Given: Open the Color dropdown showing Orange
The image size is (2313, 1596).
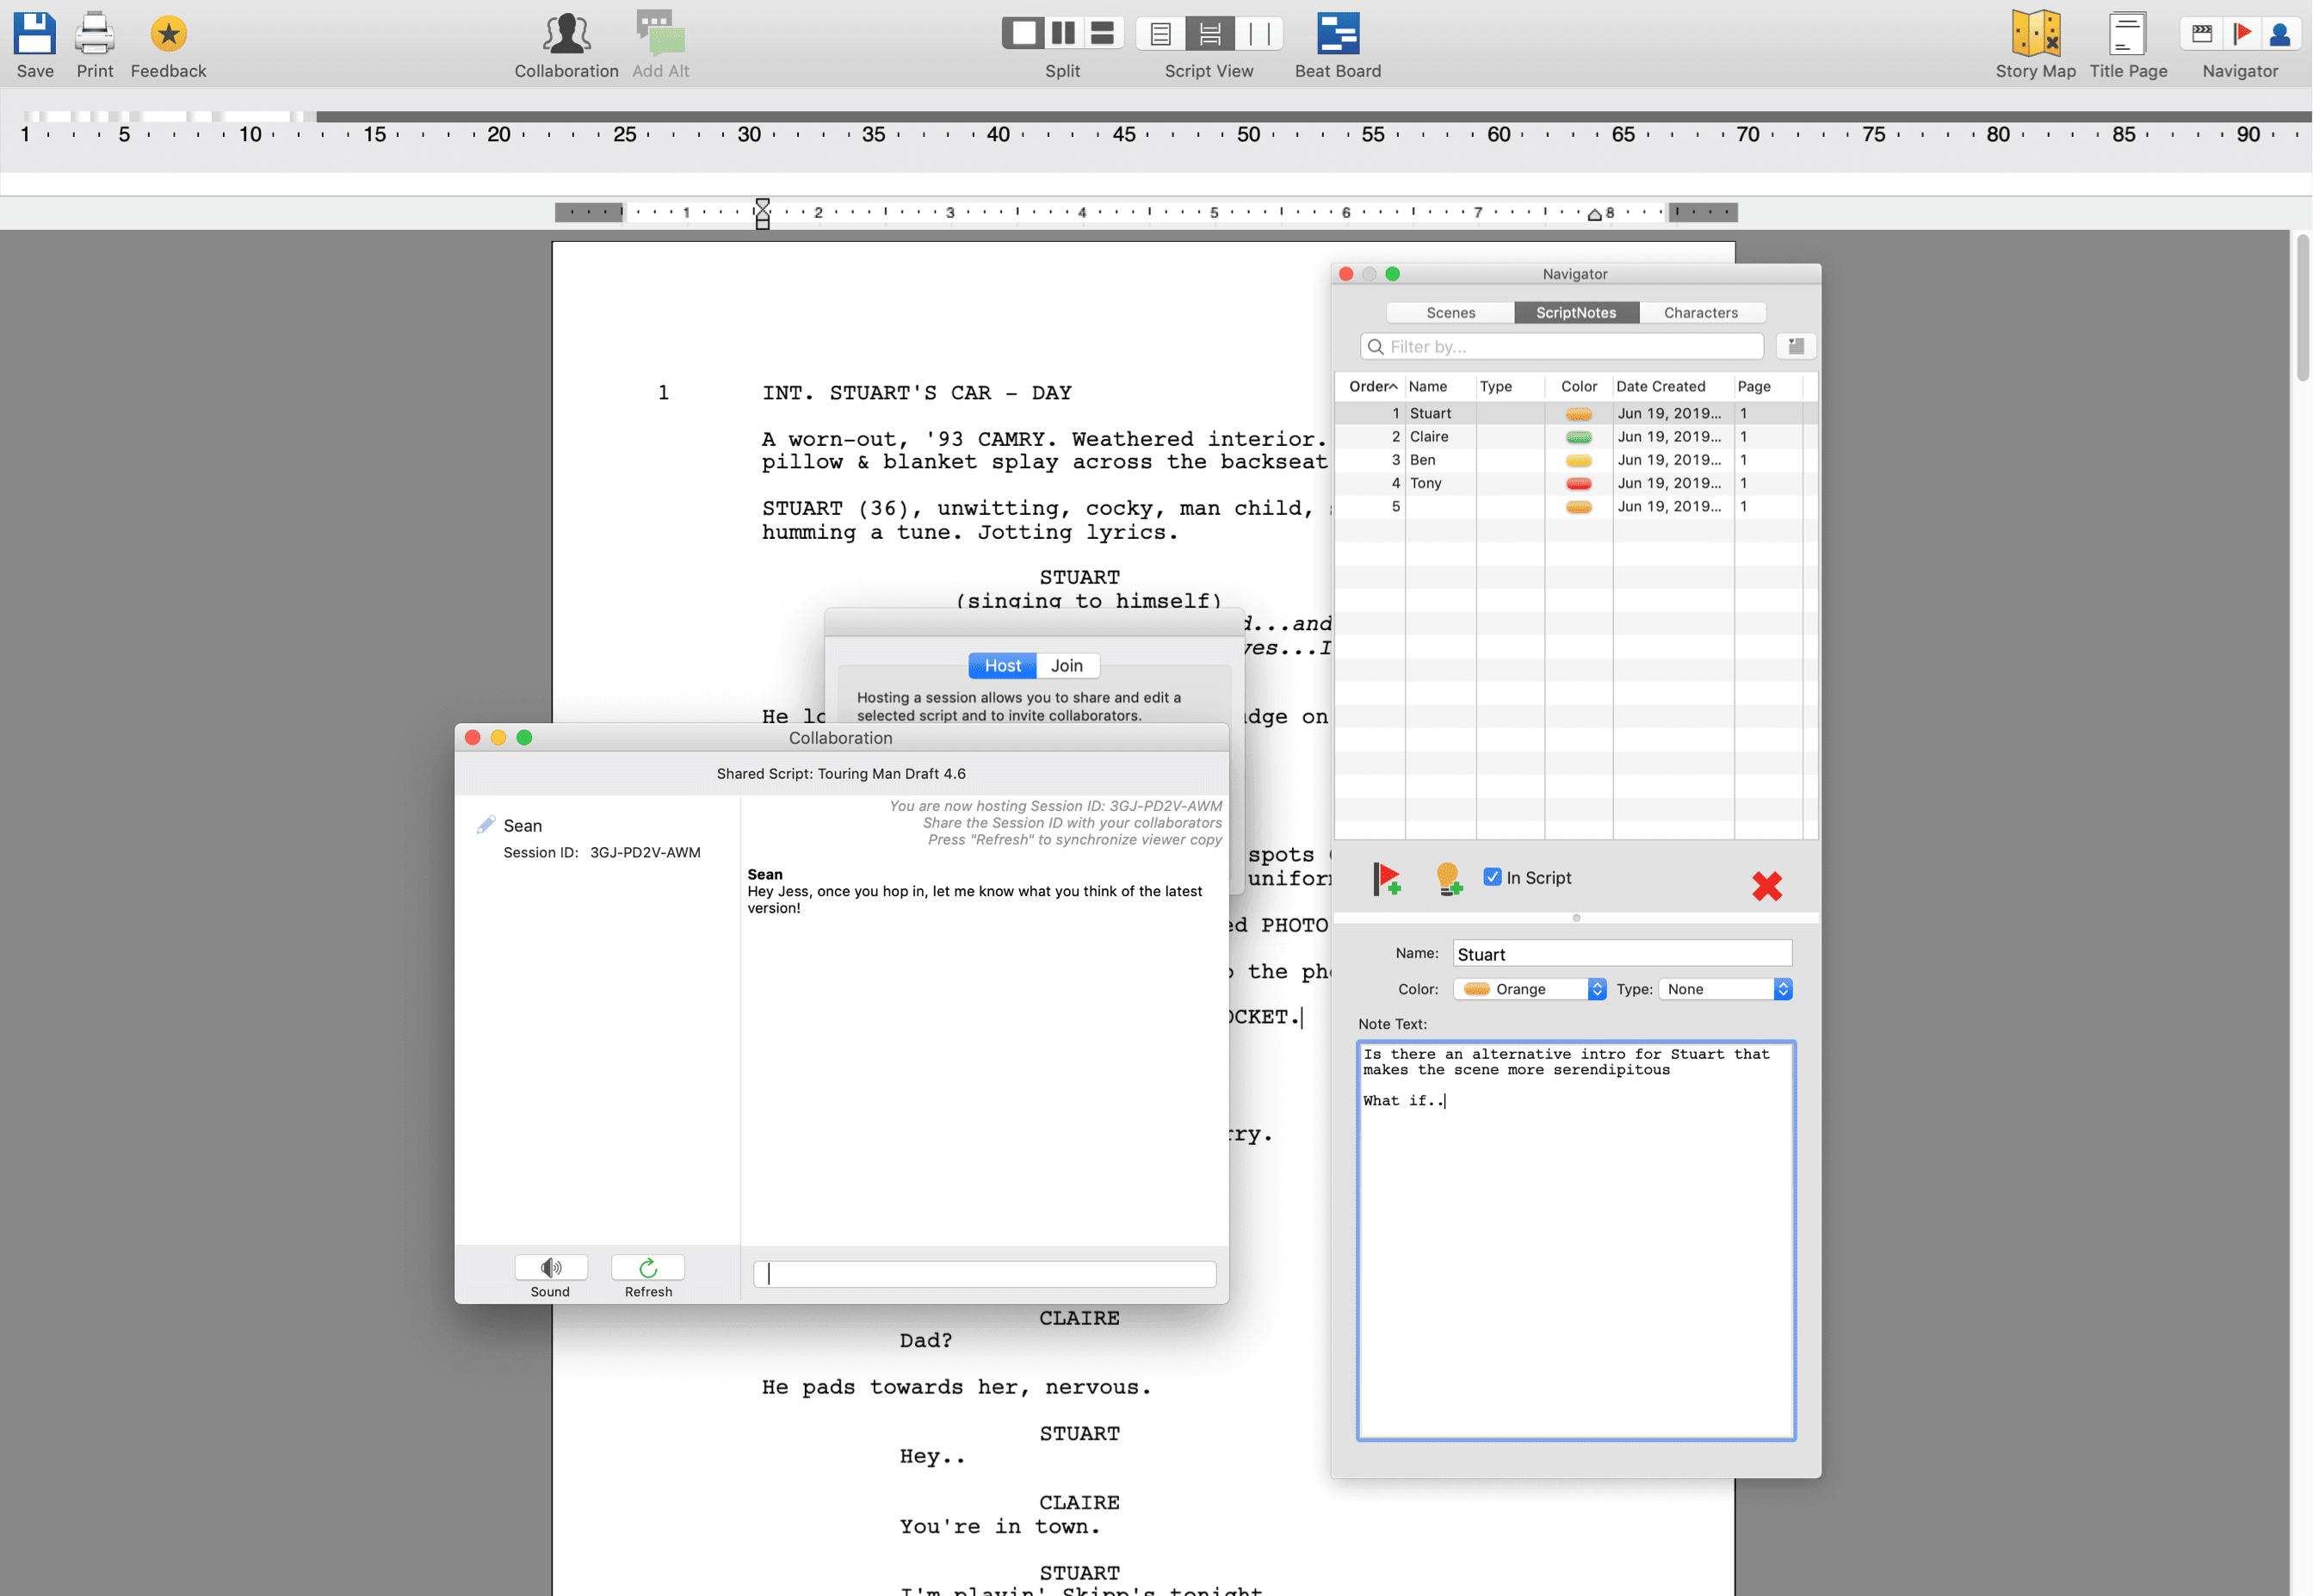Looking at the screenshot, I should (1528, 988).
